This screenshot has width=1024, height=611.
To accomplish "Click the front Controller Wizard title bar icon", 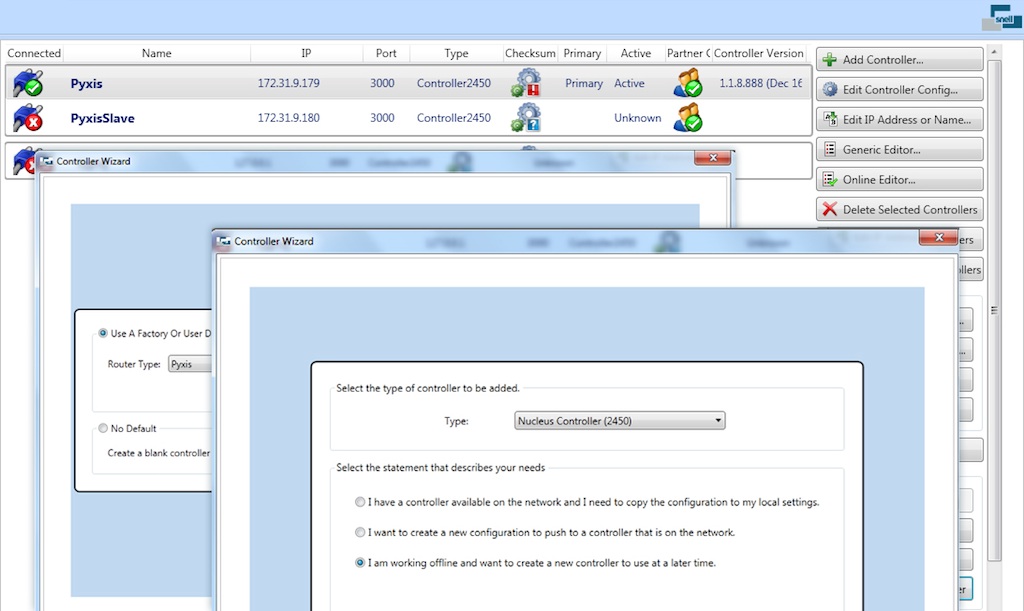I will [223, 242].
